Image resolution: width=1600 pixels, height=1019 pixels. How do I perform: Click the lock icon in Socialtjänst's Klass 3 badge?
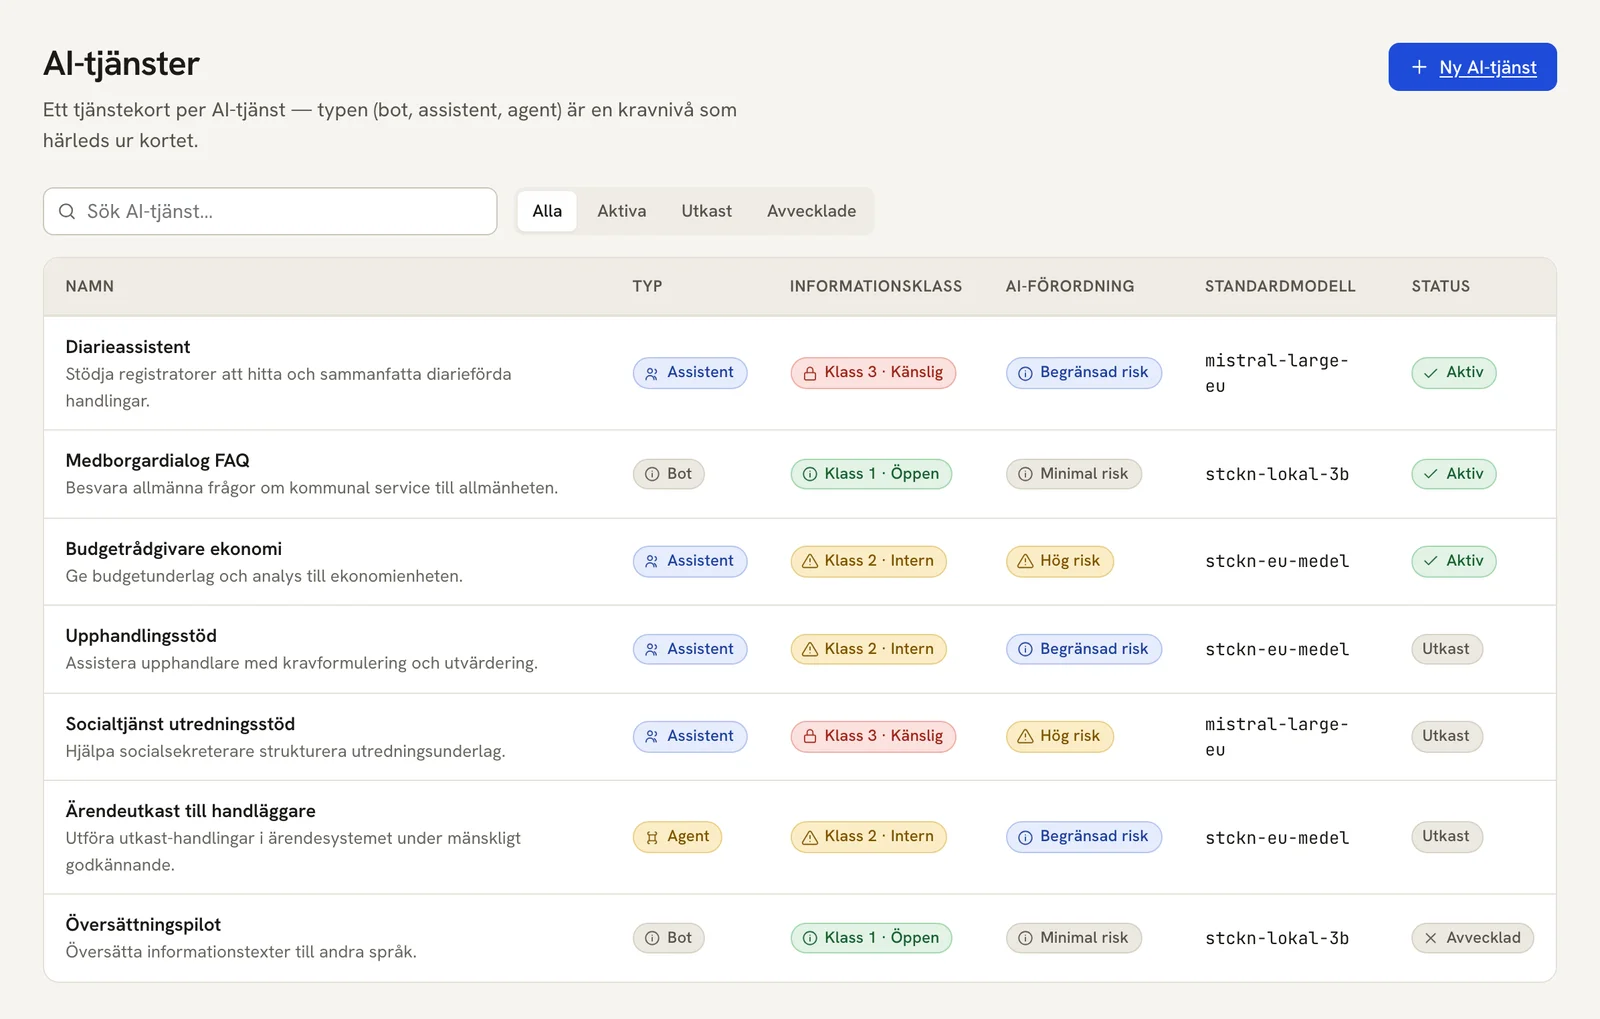point(809,736)
